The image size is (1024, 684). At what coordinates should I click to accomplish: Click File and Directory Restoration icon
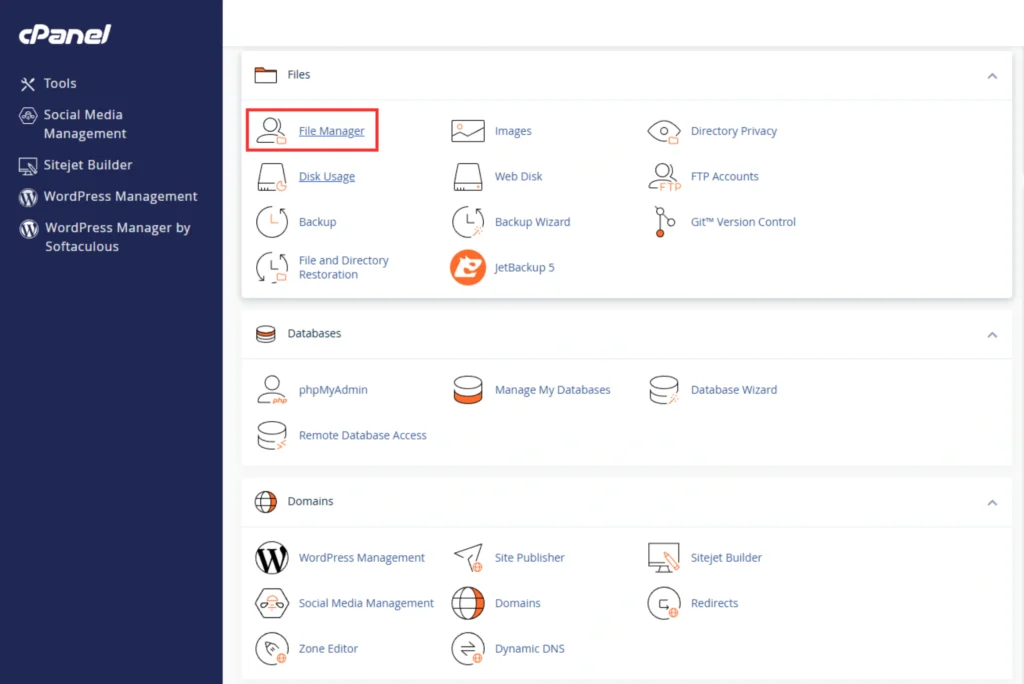pyautogui.click(x=272, y=267)
